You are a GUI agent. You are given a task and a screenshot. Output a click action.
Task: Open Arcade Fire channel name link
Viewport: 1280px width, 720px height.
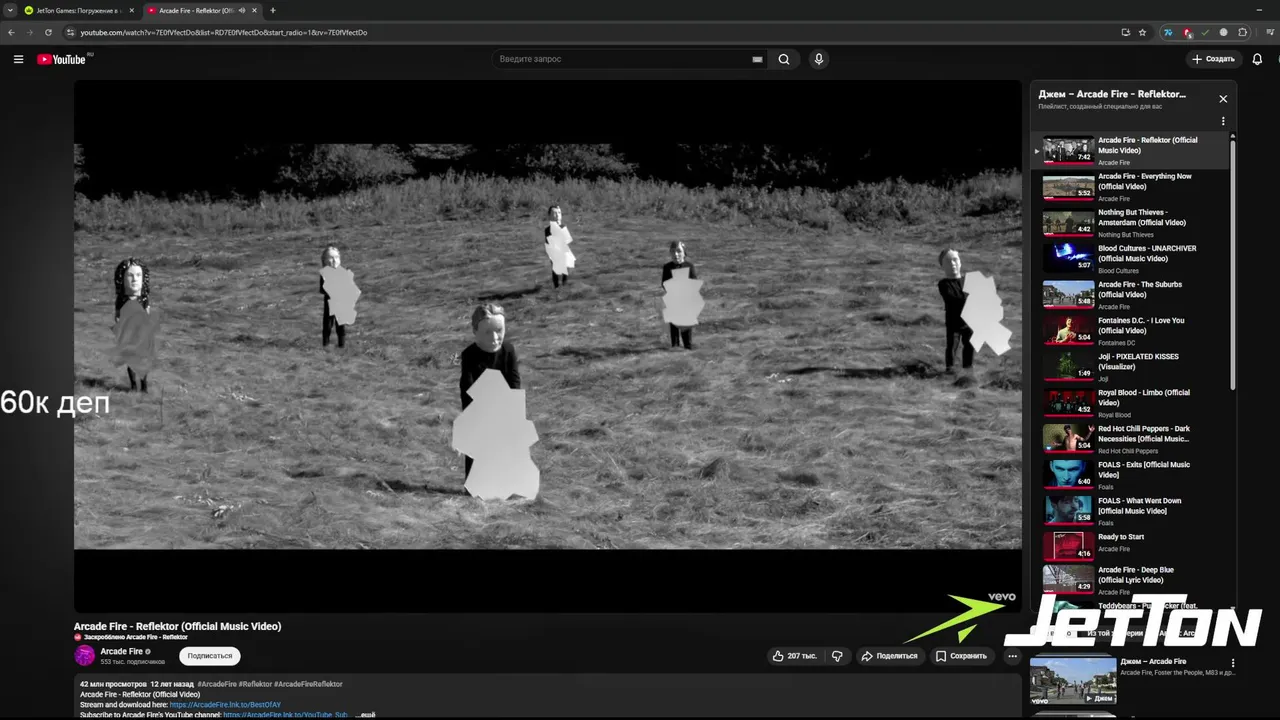(x=121, y=651)
